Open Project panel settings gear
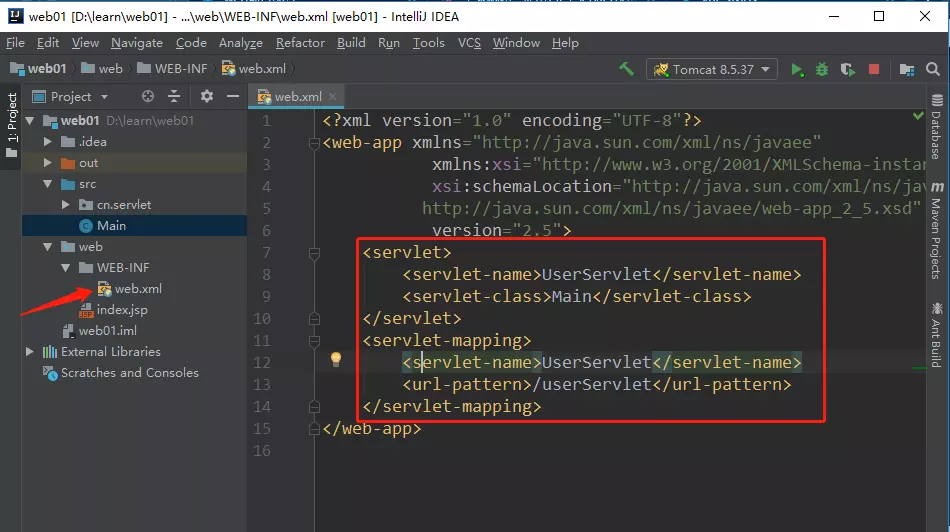The image size is (950, 532). pyautogui.click(x=207, y=96)
